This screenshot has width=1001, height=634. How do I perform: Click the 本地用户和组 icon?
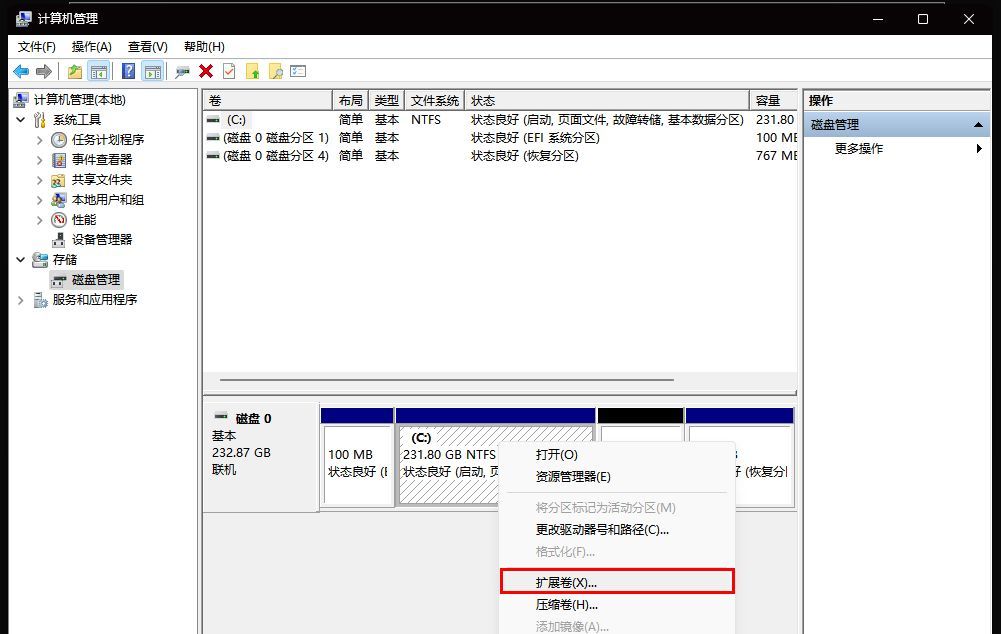click(59, 200)
